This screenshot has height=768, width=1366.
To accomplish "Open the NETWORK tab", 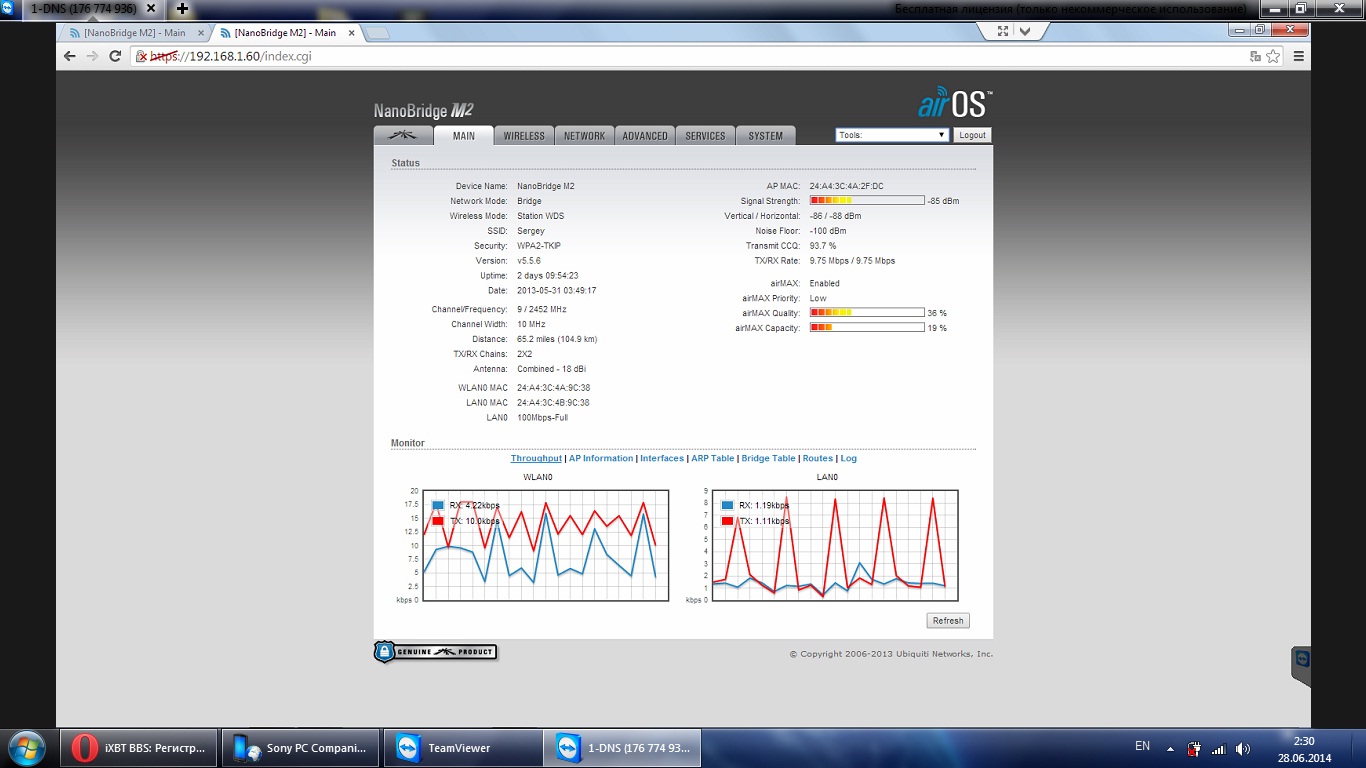I will click(584, 136).
